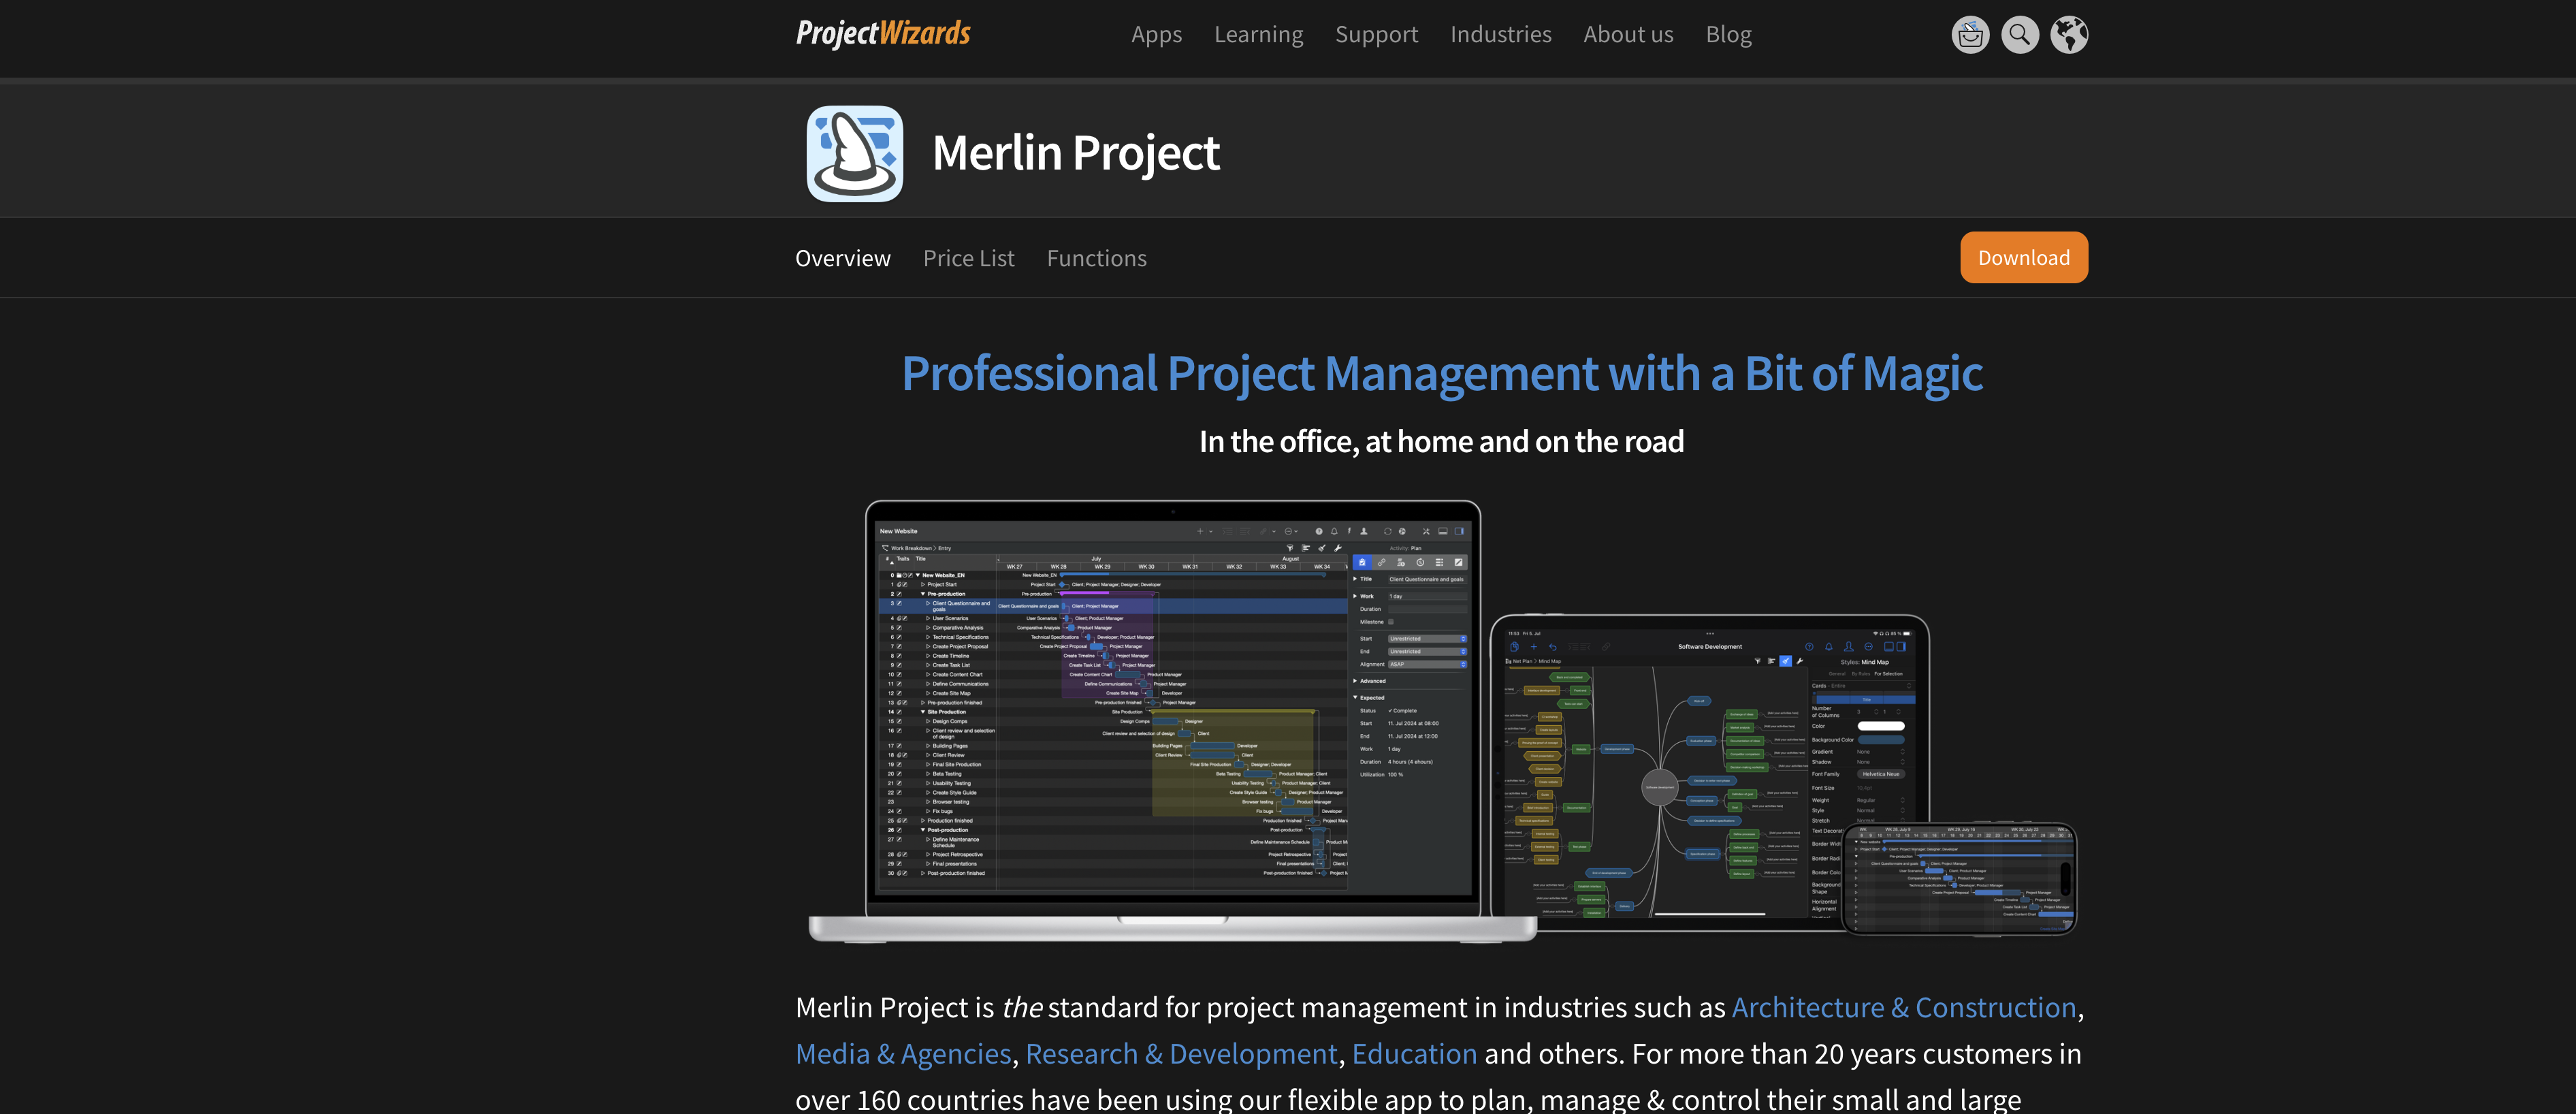Image resolution: width=2576 pixels, height=1114 pixels.
Task: Open the Industries menu
Action: [1500, 35]
